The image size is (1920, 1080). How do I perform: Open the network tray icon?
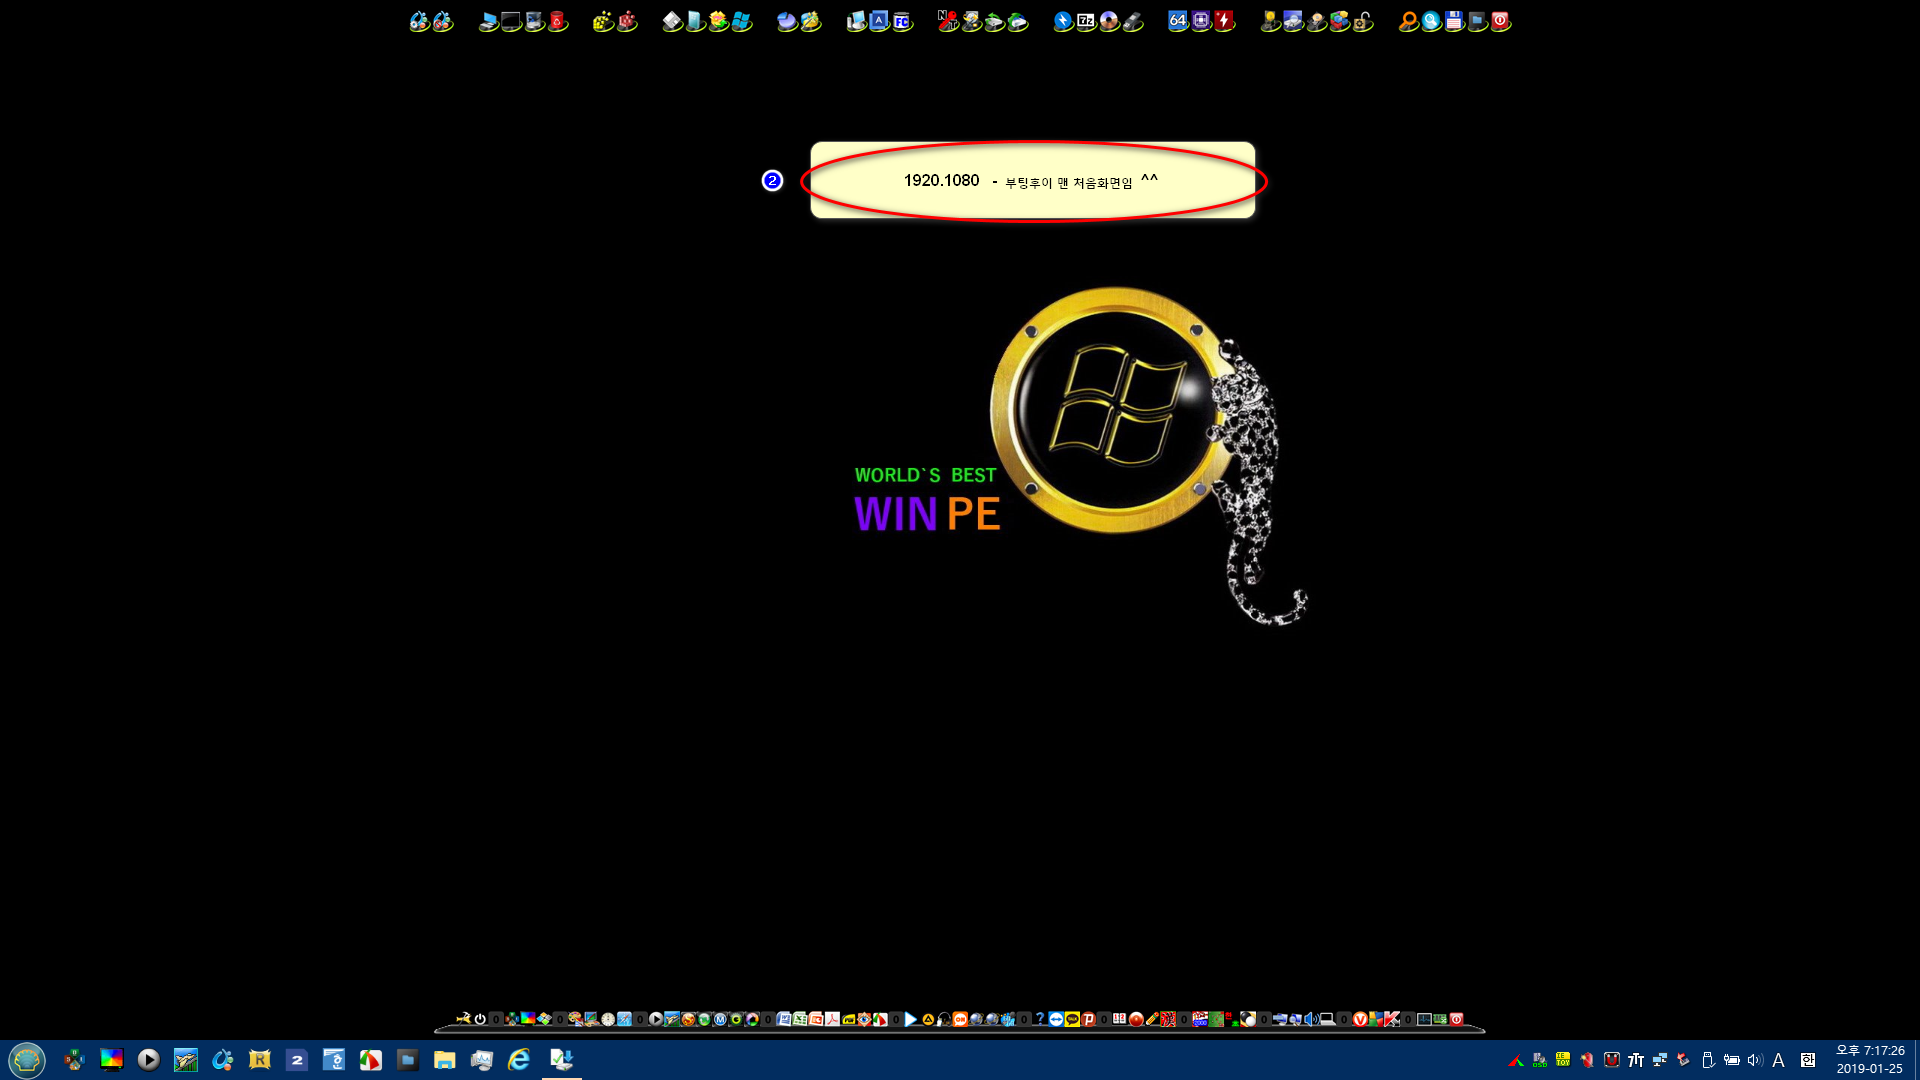click(x=1660, y=1060)
